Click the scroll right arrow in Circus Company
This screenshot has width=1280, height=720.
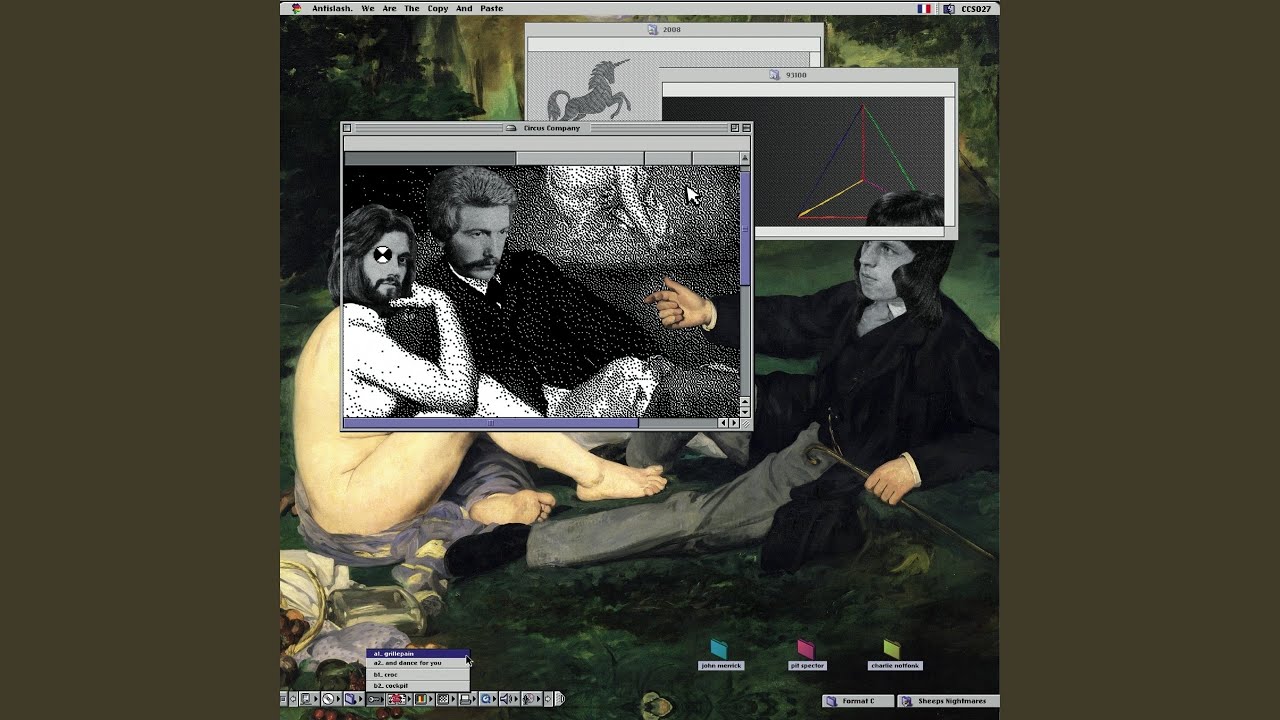click(x=734, y=423)
